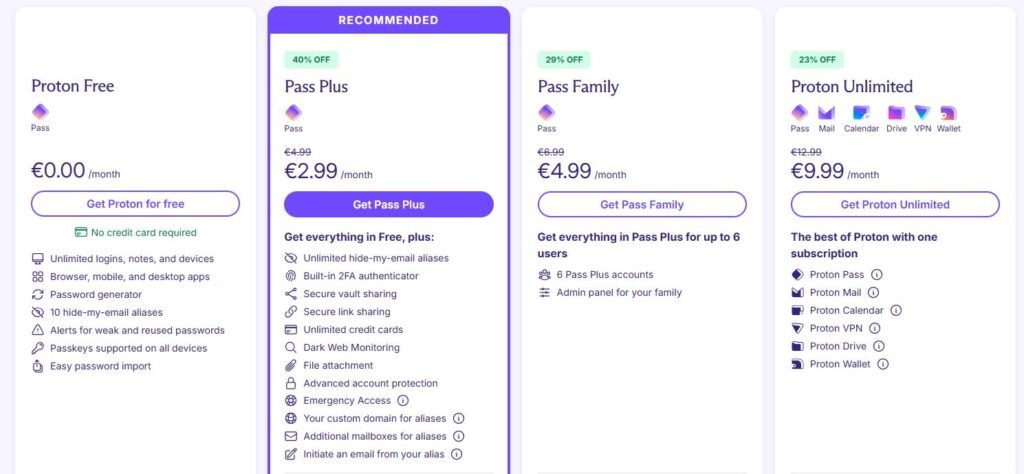Image resolution: width=1024 pixels, height=474 pixels.
Task: Open the info icon beside Proton Mail
Action: pyautogui.click(x=873, y=292)
